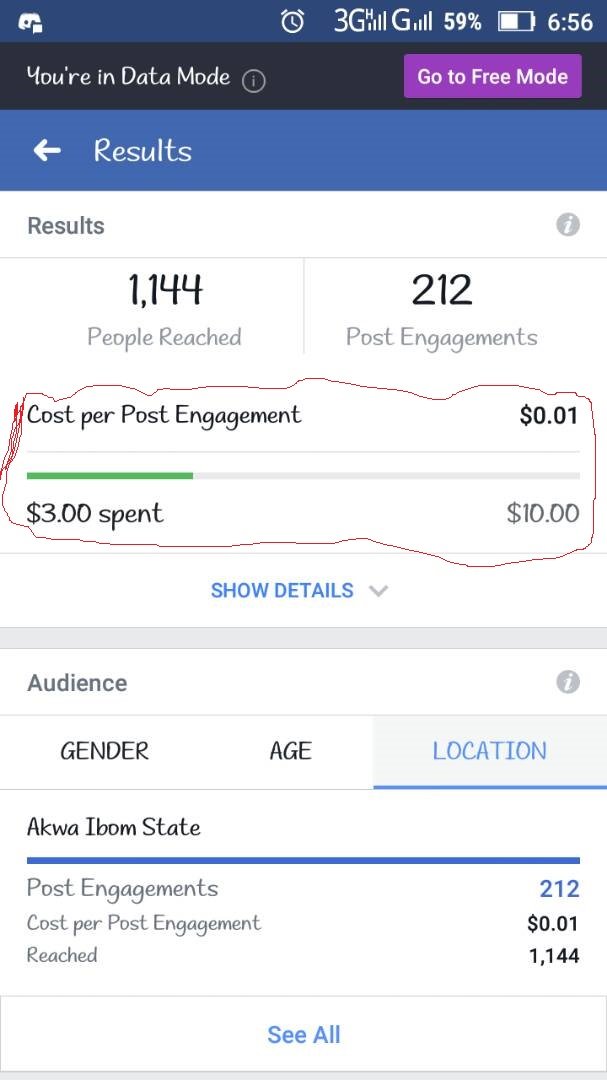This screenshot has width=607, height=1080.
Task: Open the Data Mode info icon
Action: [254, 81]
